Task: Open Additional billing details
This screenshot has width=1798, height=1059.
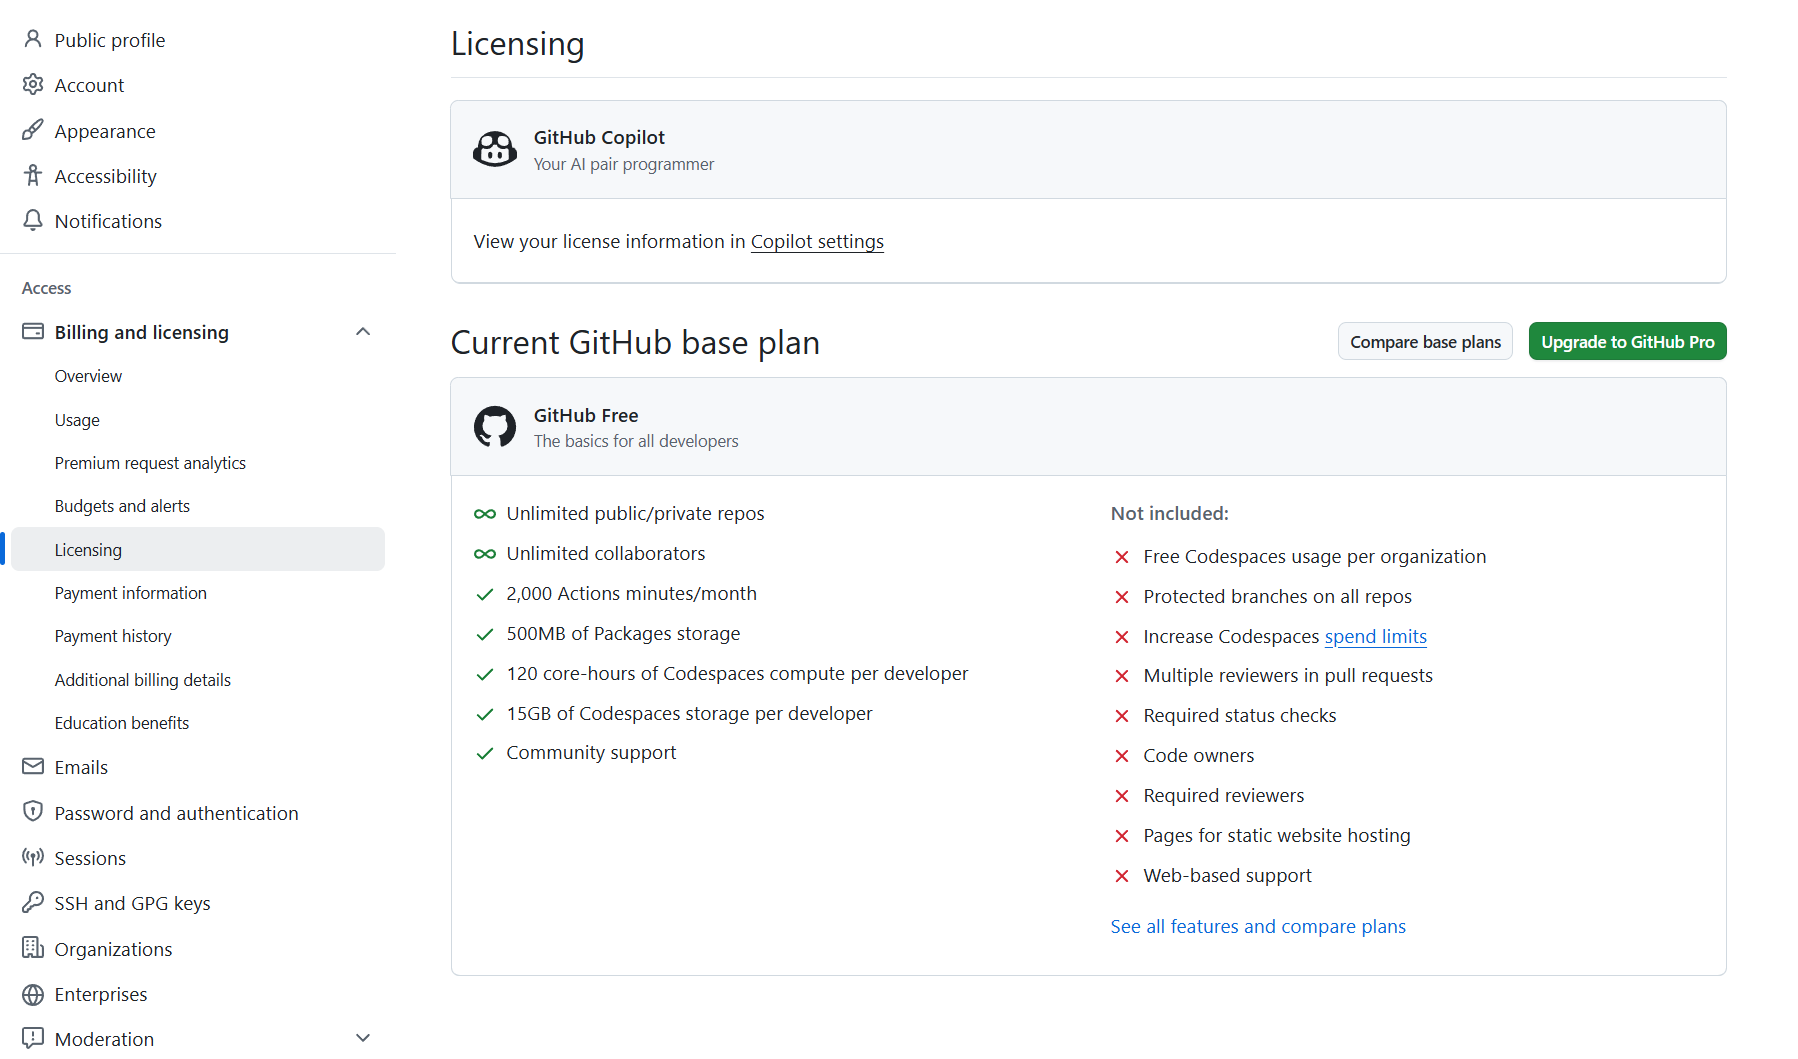Action: 142,680
